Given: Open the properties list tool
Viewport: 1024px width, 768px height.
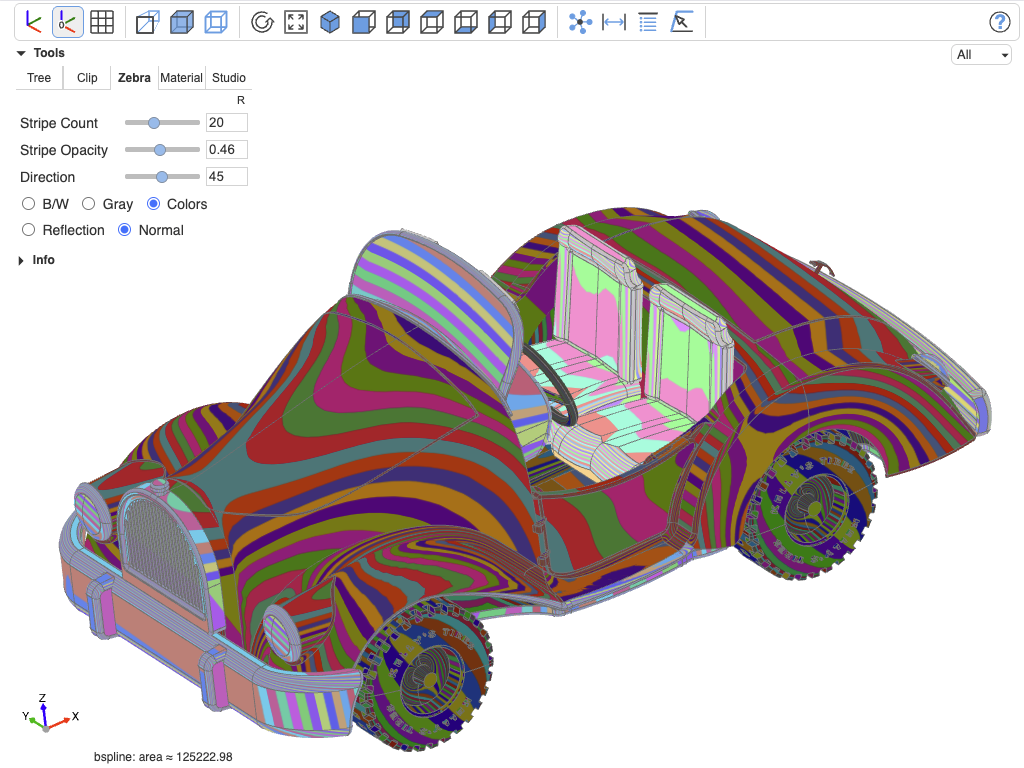Looking at the screenshot, I should pyautogui.click(x=648, y=22).
